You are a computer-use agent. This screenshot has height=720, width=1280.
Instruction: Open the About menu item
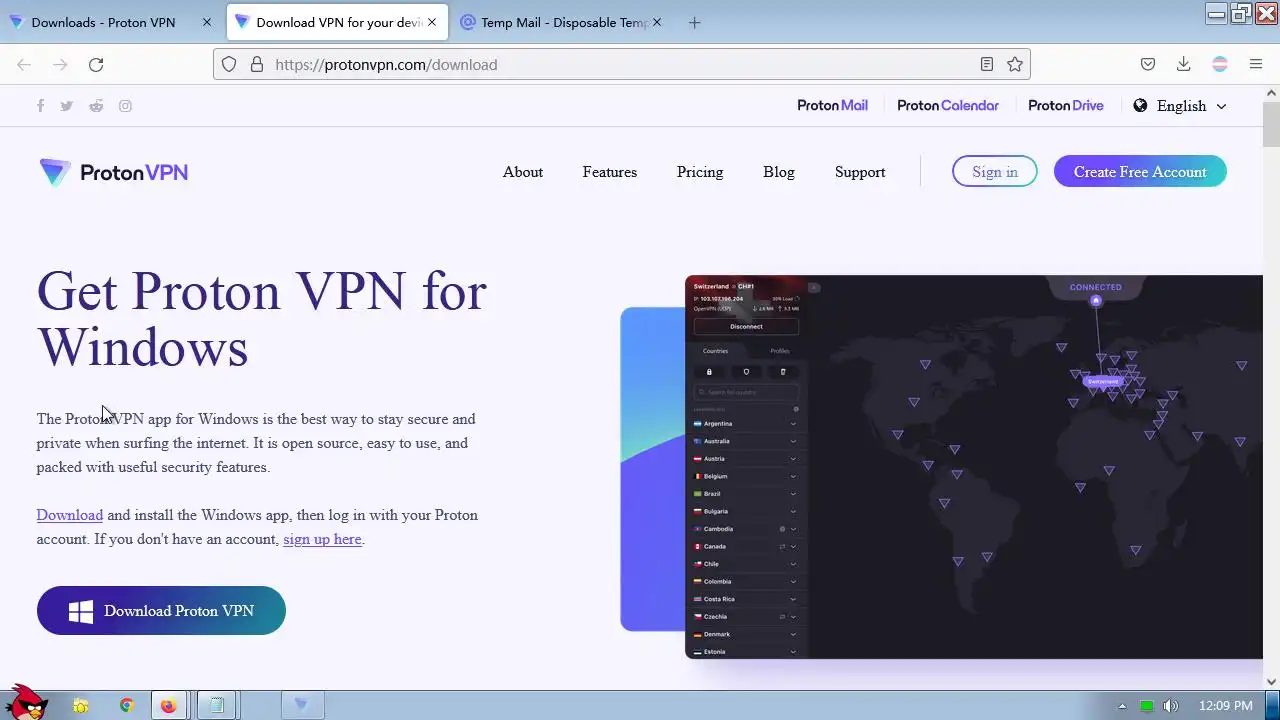click(x=523, y=172)
